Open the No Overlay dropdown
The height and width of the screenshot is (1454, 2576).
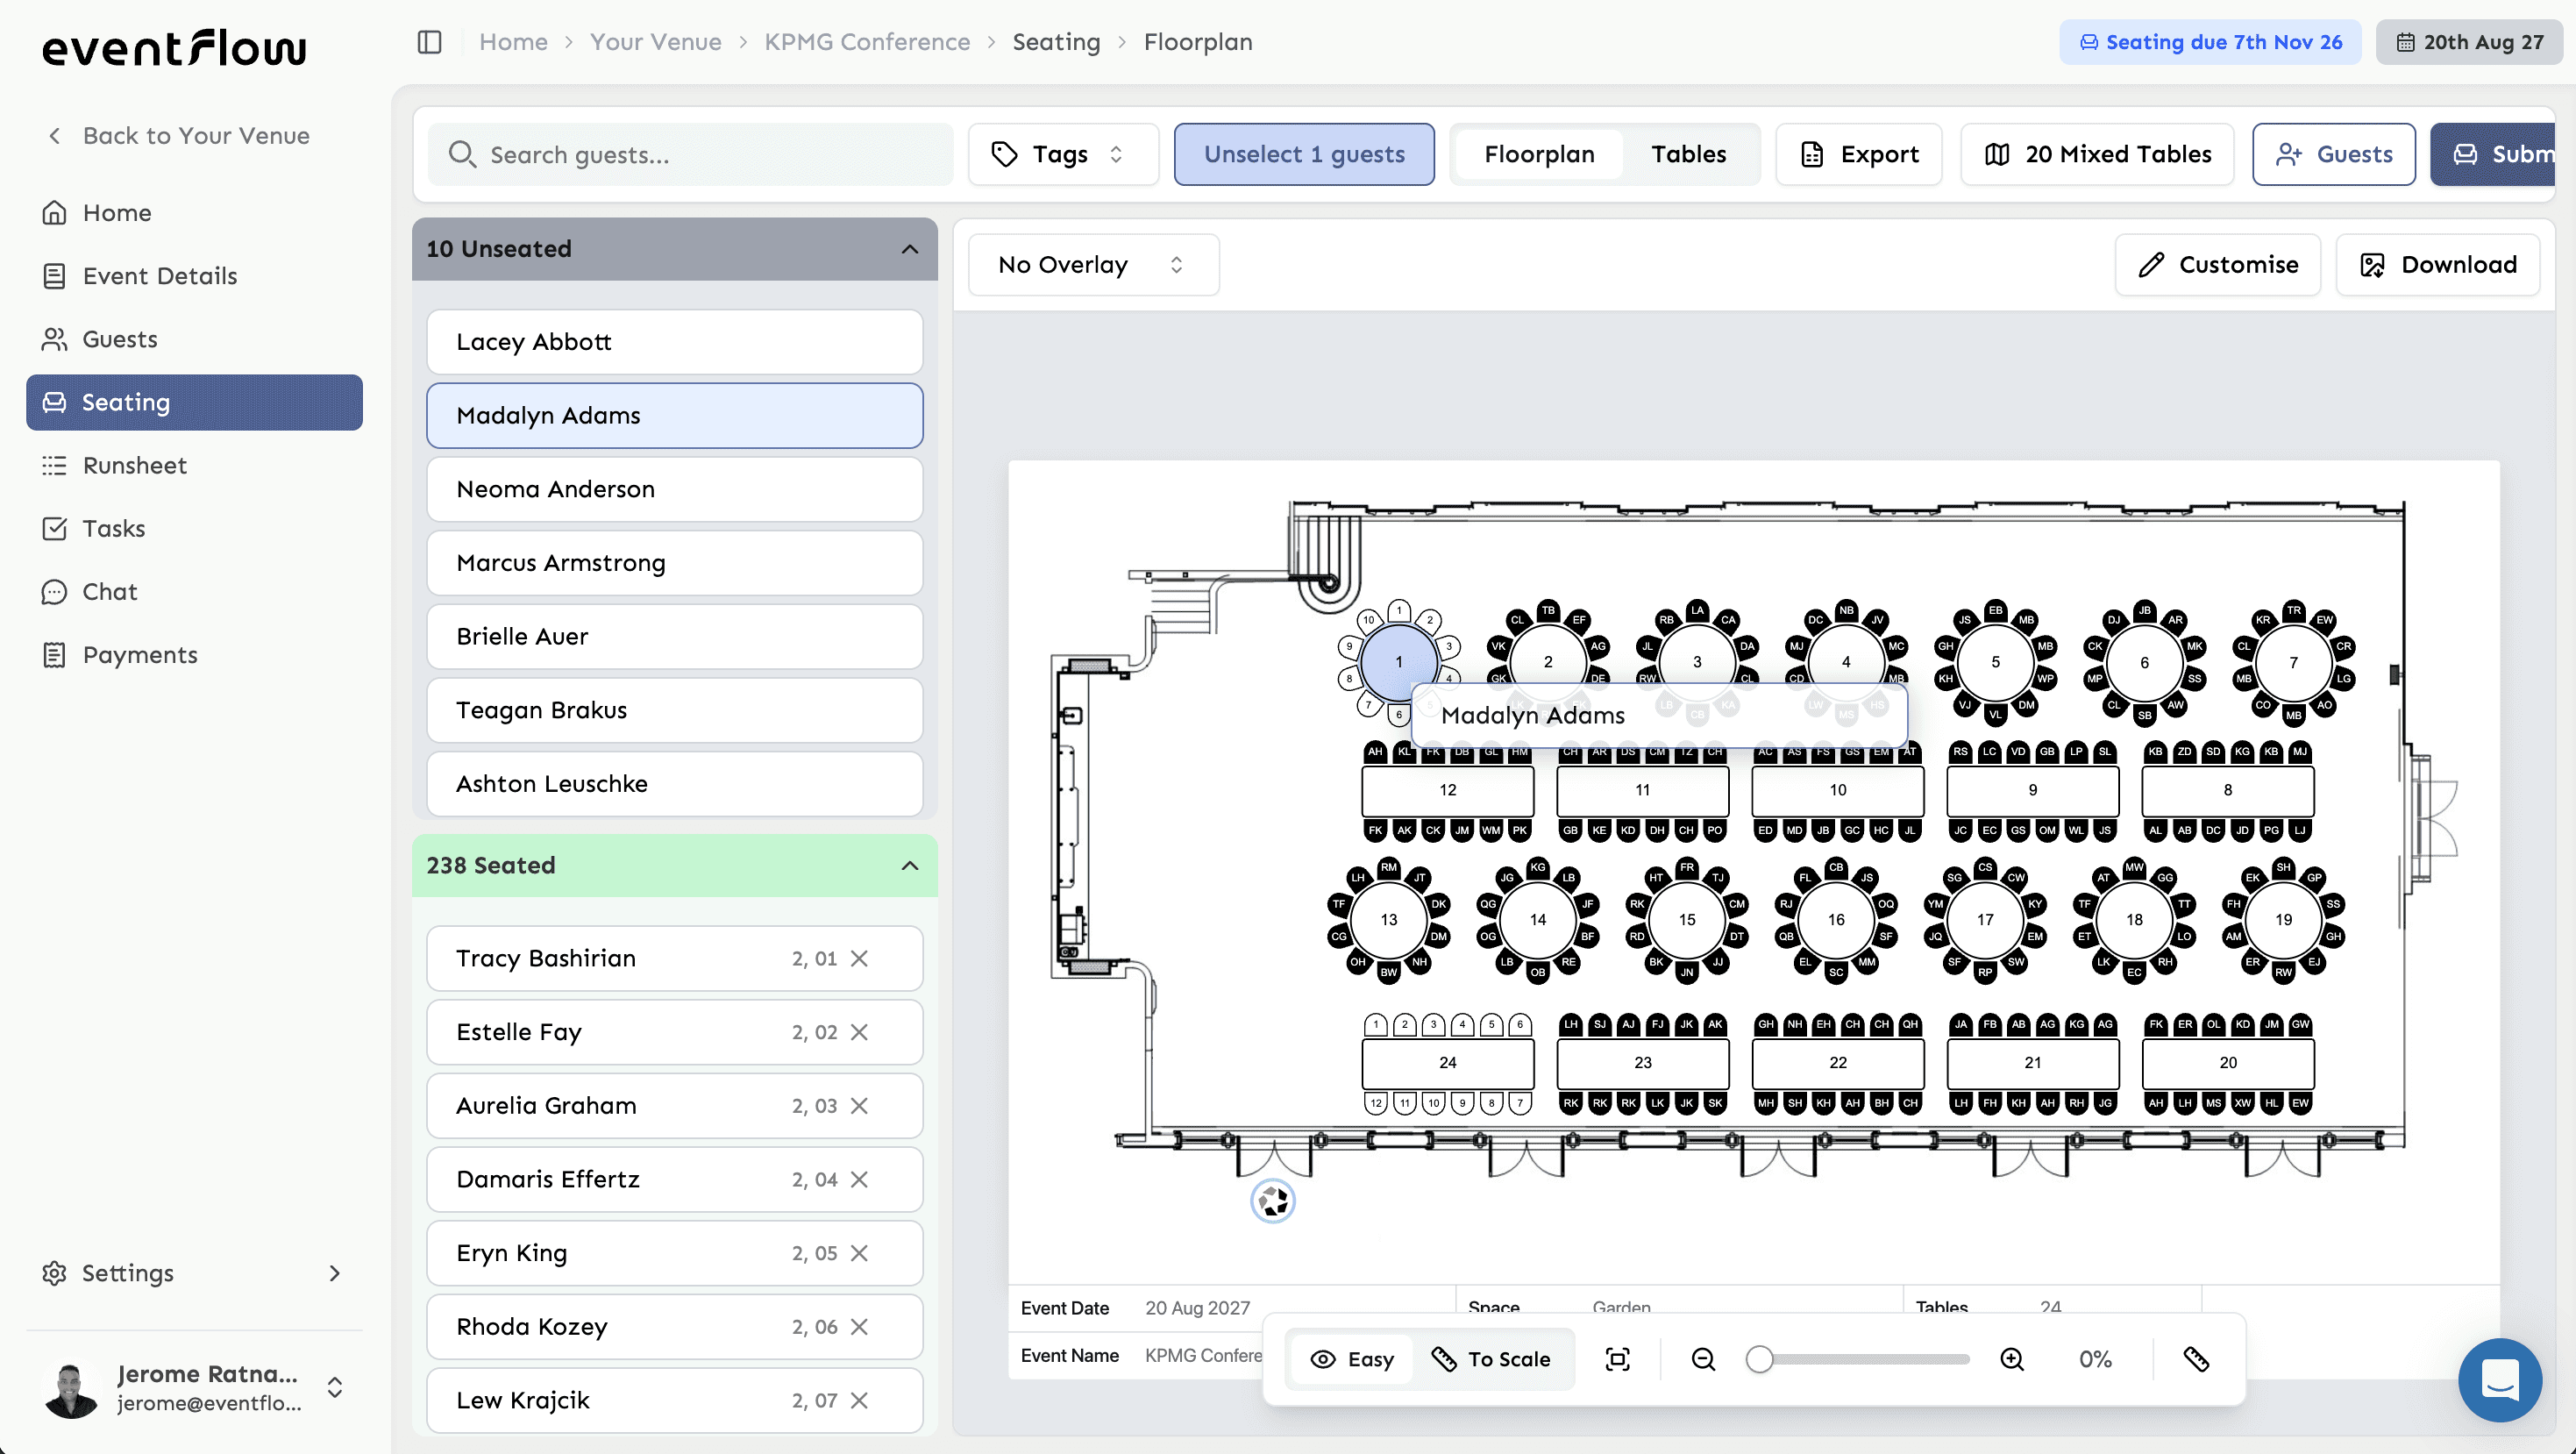tap(1093, 265)
